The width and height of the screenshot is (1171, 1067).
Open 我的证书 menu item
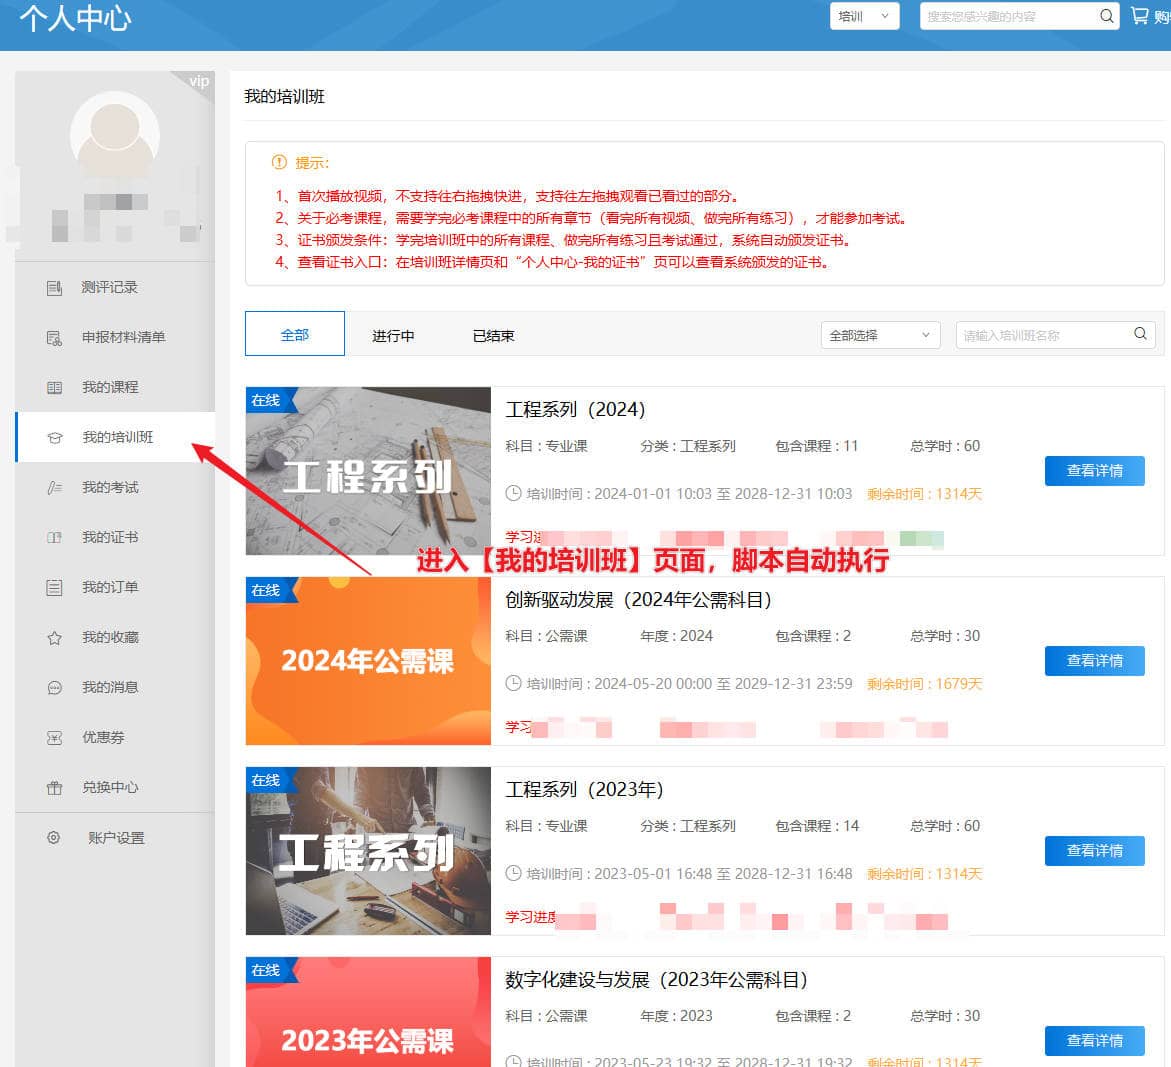(115, 538)
